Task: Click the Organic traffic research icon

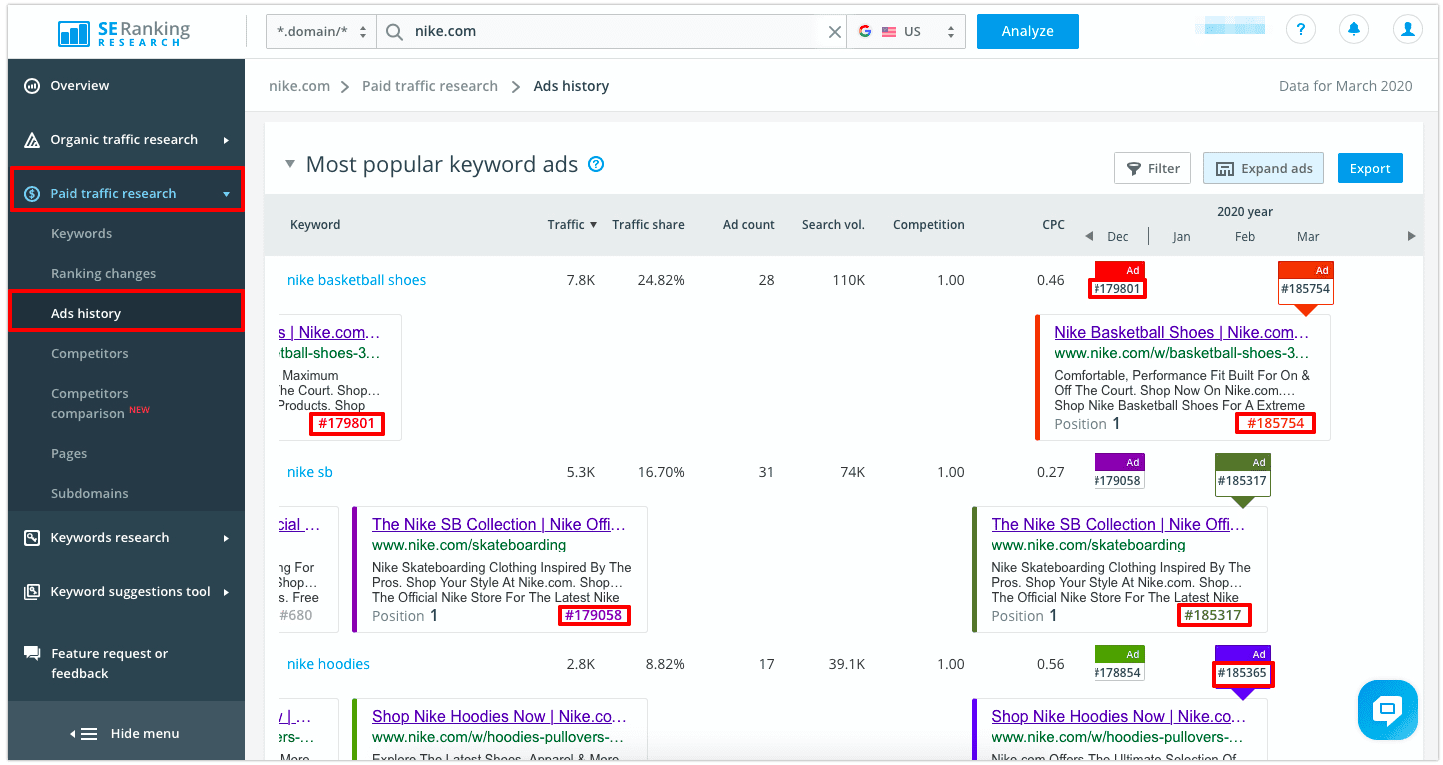Action: (x=32, y=140)
